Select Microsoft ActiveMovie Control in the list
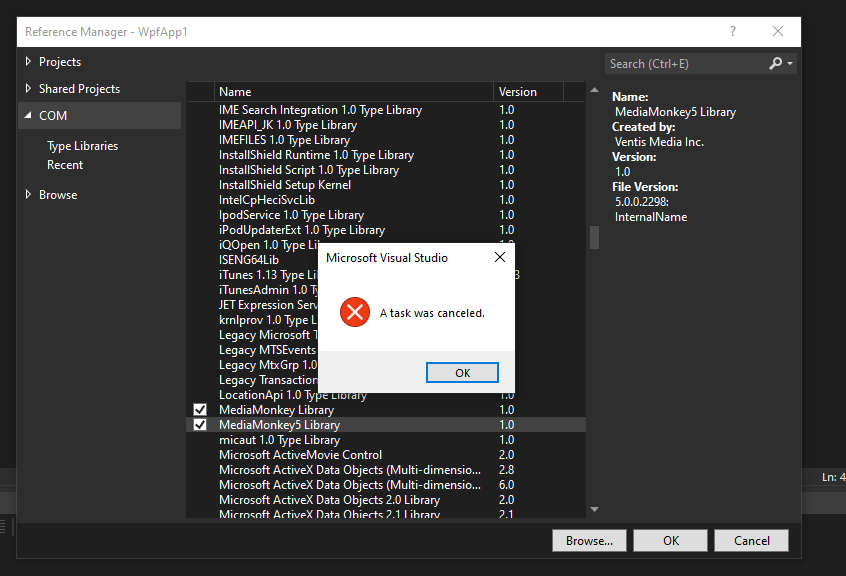 pos(300,455)
